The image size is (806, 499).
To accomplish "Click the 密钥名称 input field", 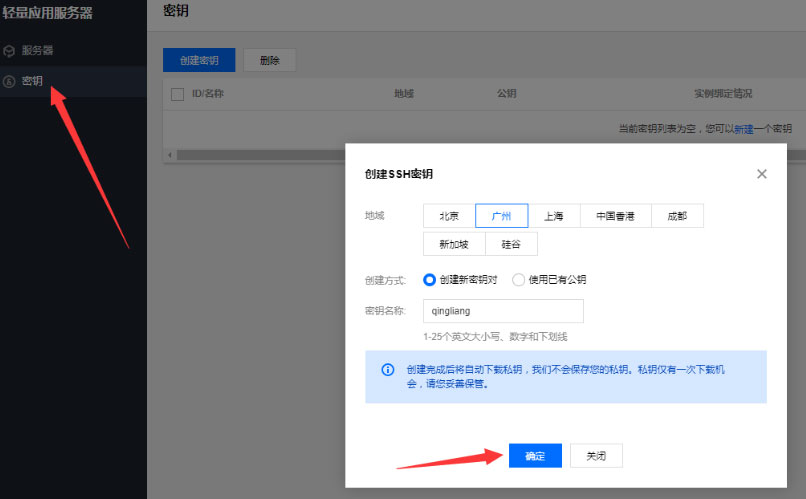I will point(503,311).
